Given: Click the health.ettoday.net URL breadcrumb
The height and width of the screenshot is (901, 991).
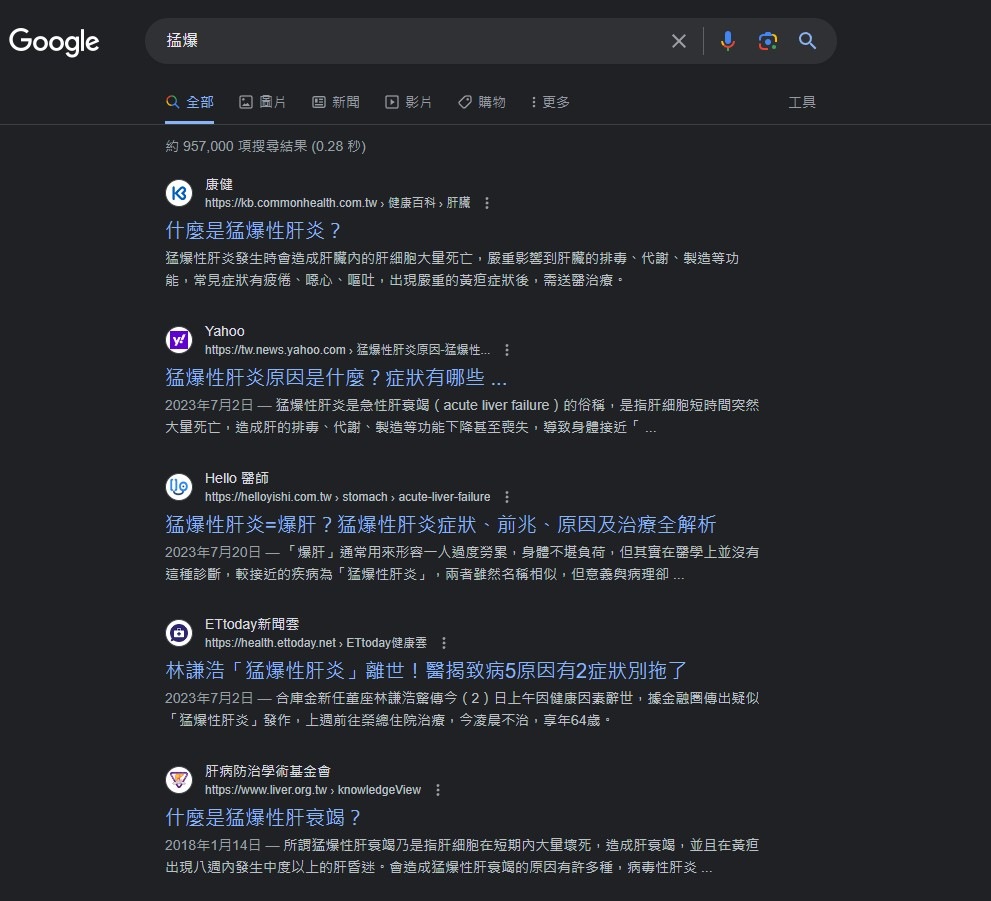Looking at the screenshot, I should coord(315,643).
